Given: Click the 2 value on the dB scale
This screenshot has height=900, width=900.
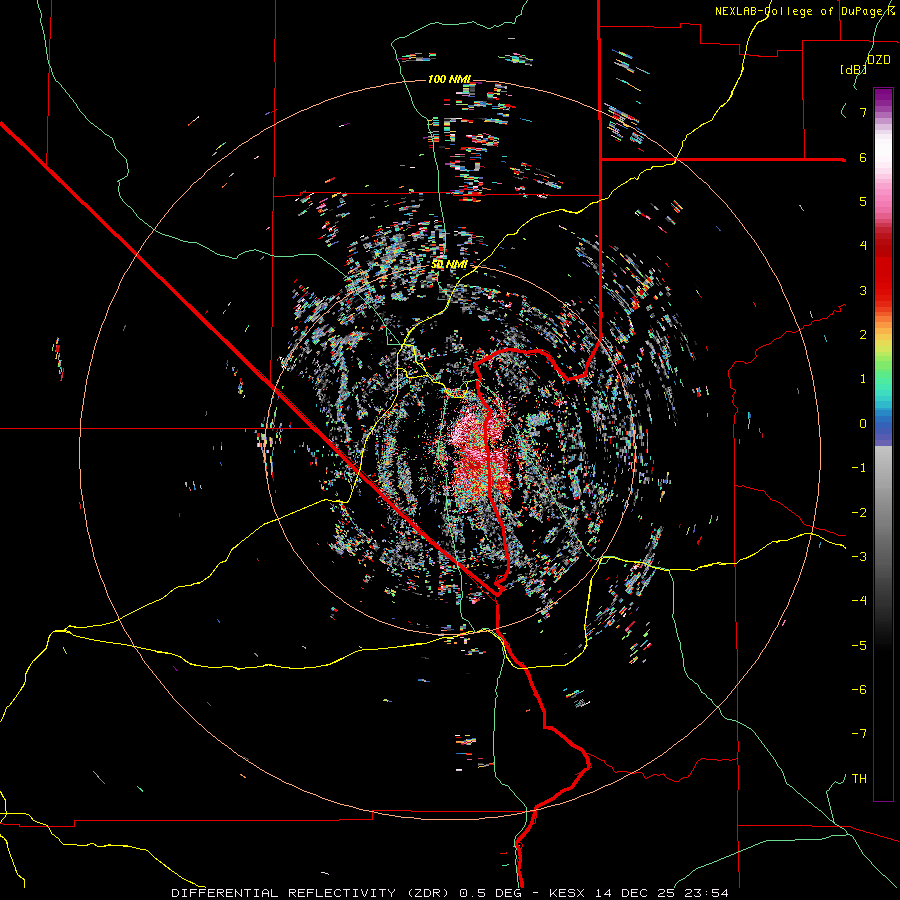Looking at the screenshot, I should (x=863, y=335).
